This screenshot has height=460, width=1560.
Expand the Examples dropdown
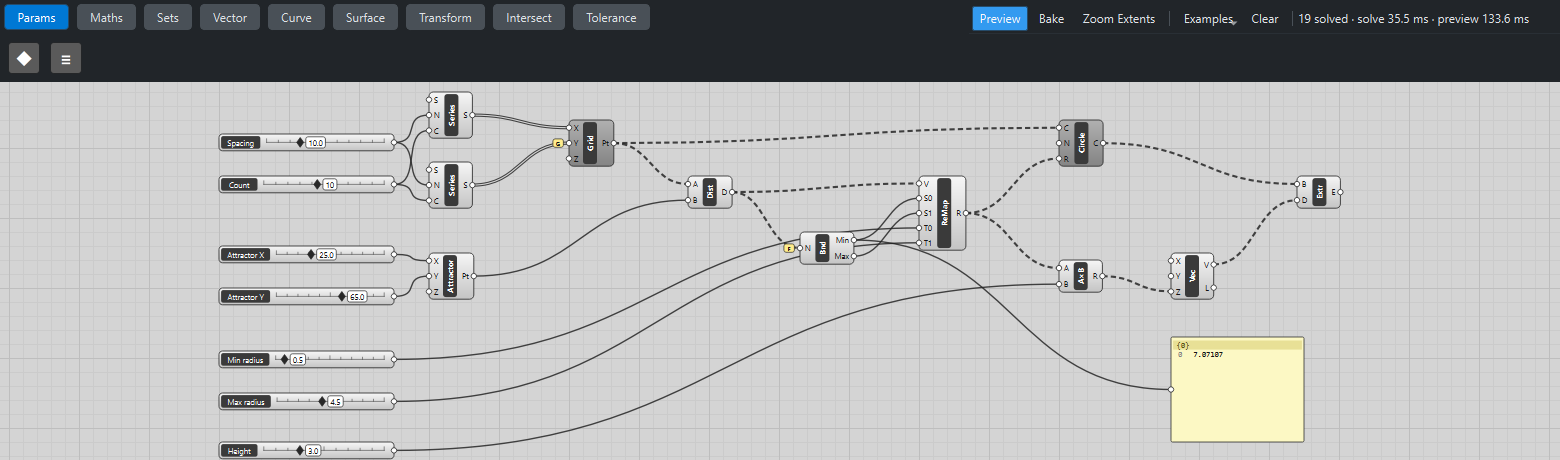(1208, 18)
